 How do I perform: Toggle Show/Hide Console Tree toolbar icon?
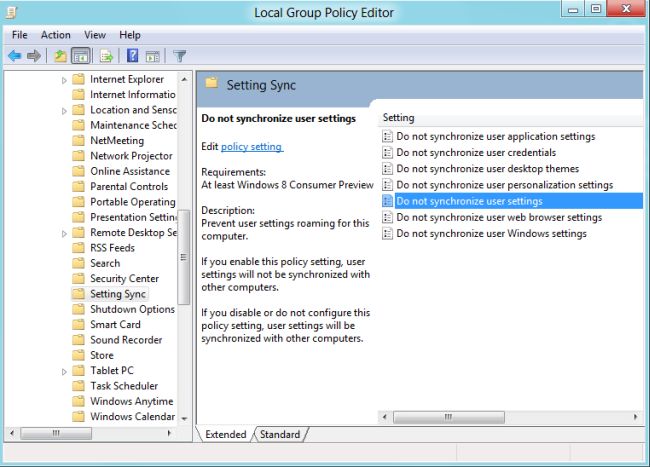[80, 56]
